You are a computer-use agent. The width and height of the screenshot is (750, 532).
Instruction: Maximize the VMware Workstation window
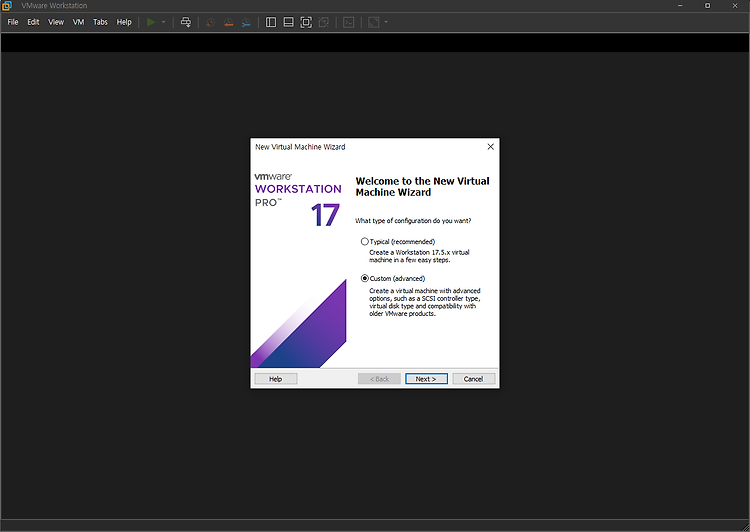tap(707, 6)
